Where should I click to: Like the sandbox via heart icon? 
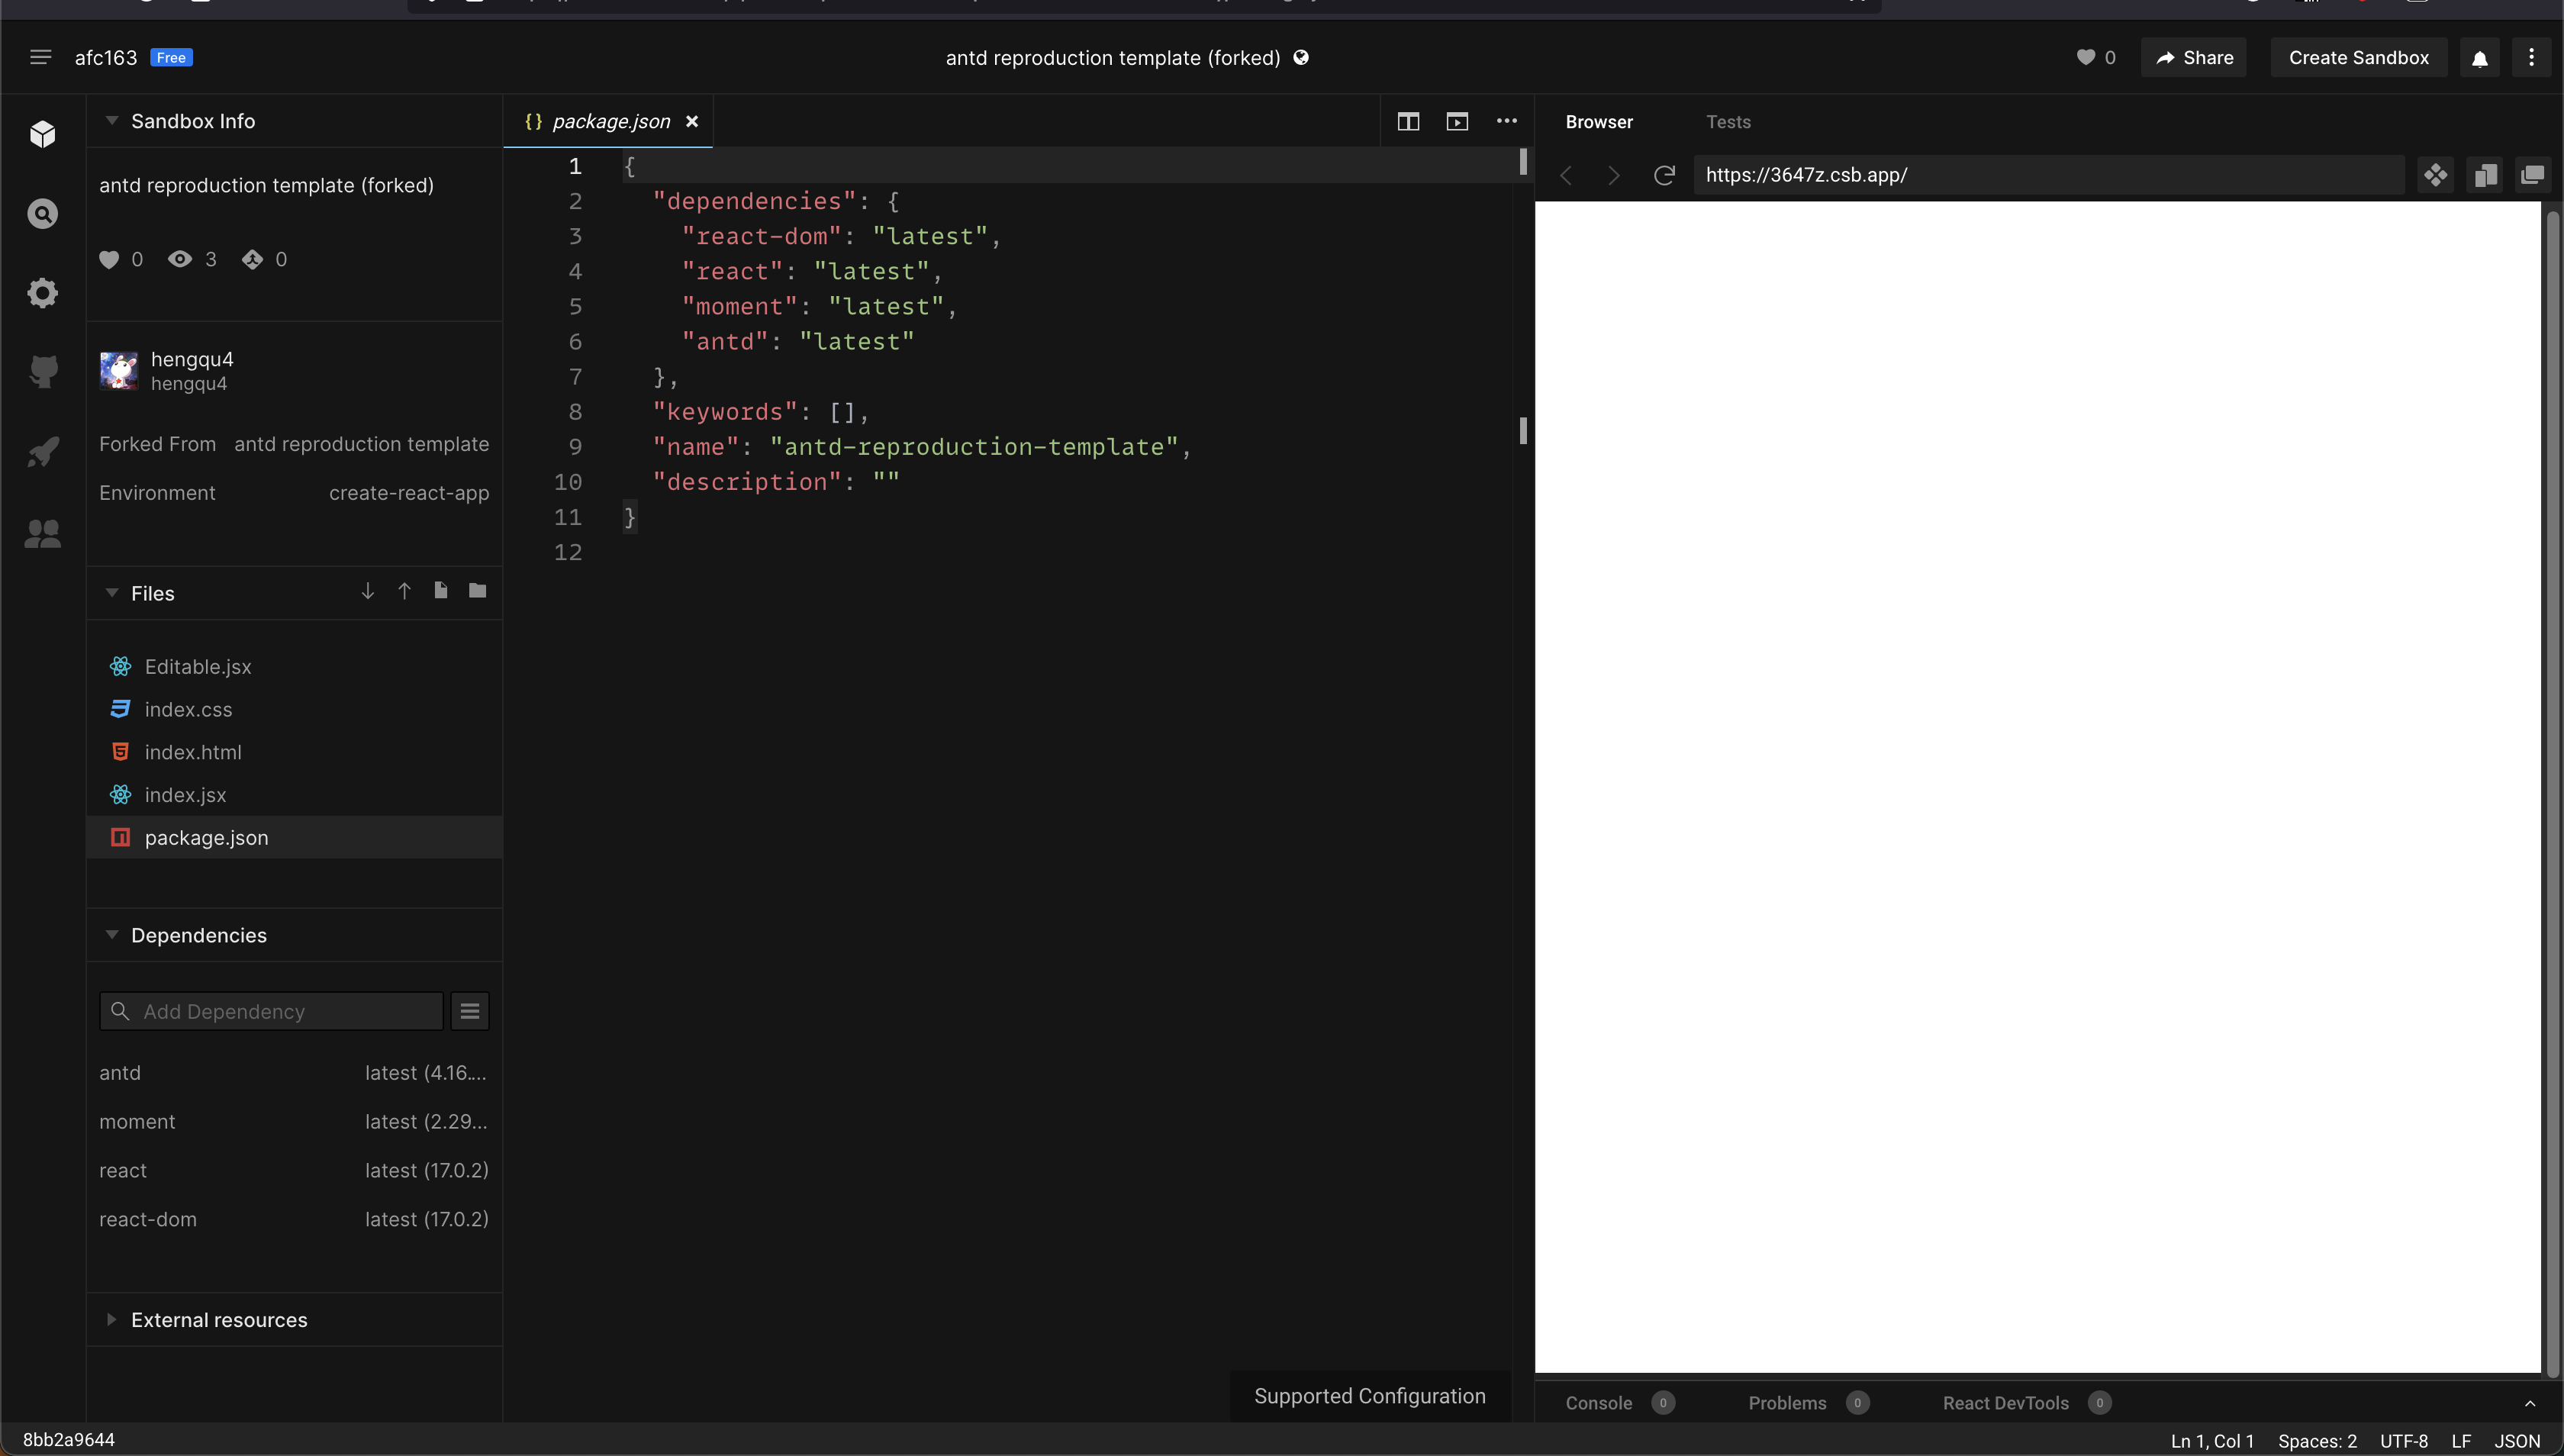2087,57
